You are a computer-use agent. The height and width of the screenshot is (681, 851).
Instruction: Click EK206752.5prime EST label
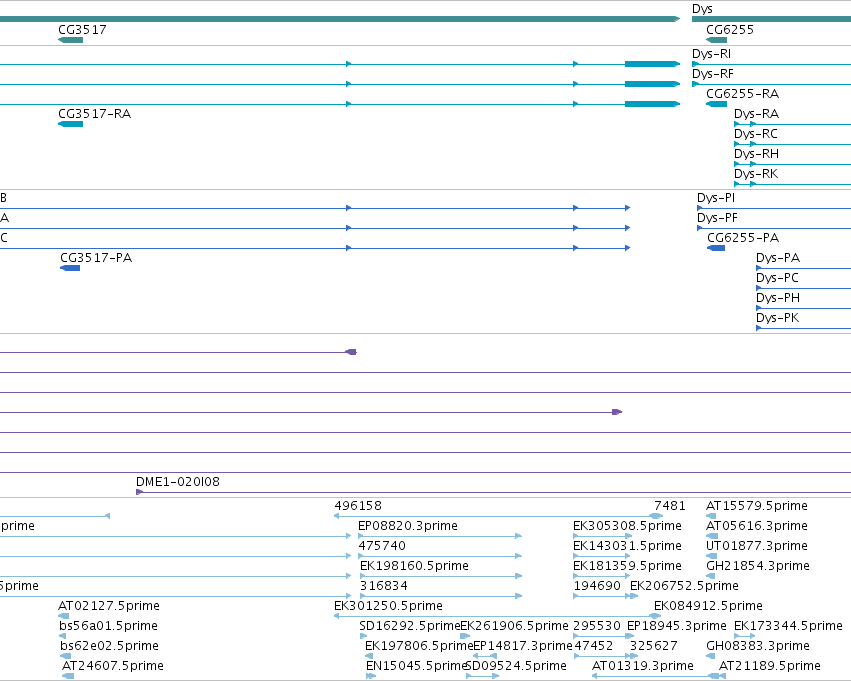click(x=684, y=586)
